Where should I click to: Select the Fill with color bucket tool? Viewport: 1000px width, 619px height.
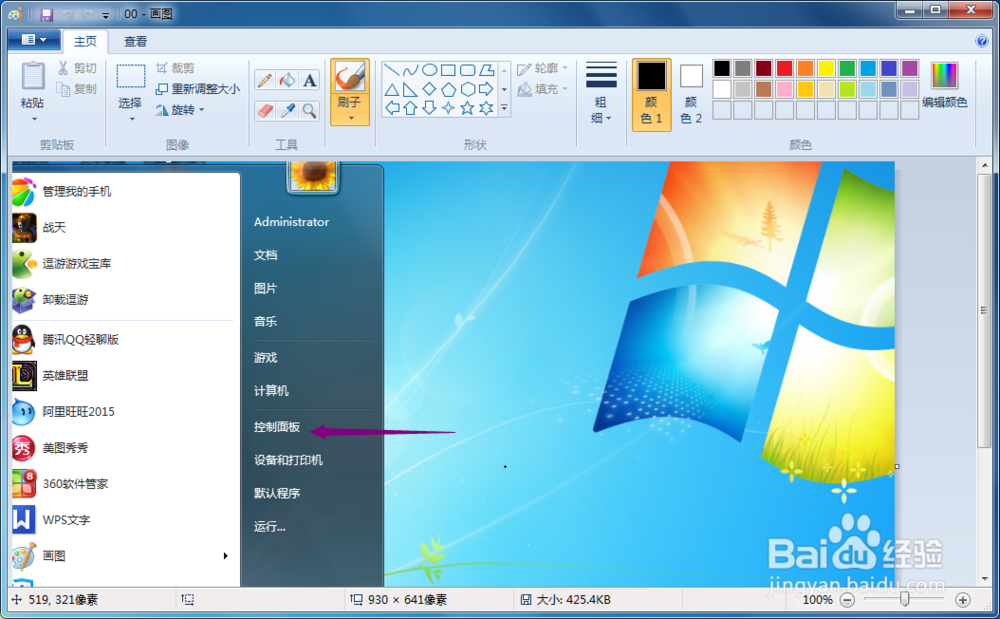pos(287,80)
